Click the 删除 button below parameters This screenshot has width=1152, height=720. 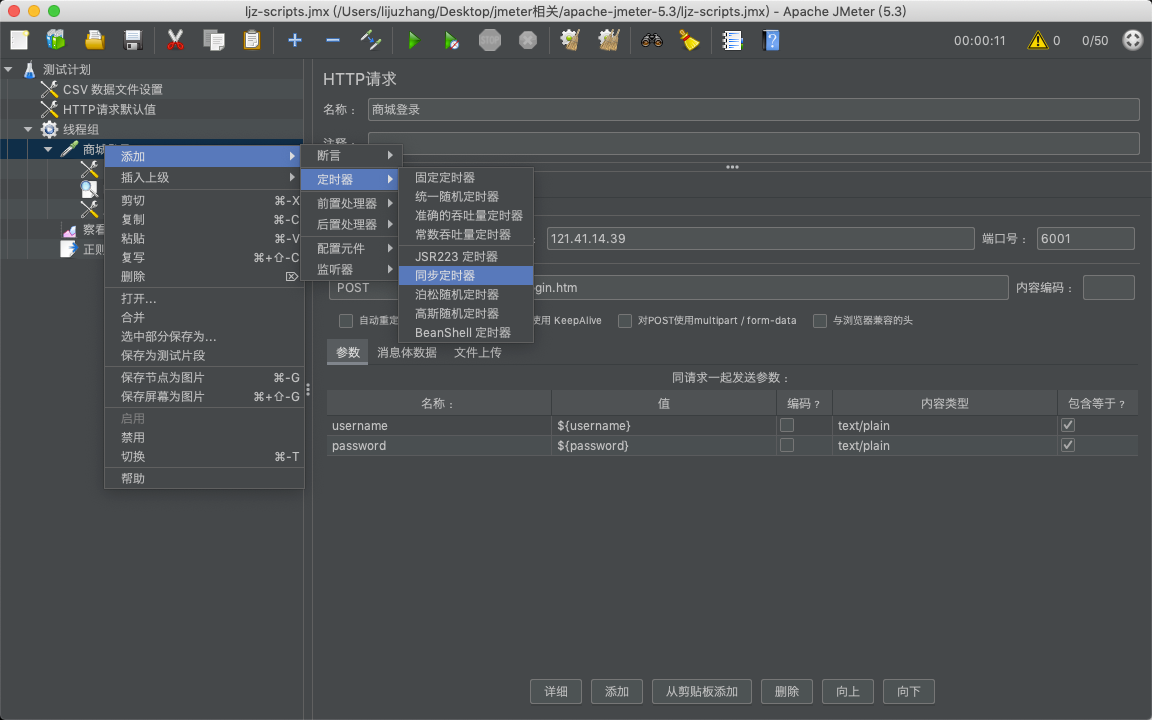click(x=787, y=692)
